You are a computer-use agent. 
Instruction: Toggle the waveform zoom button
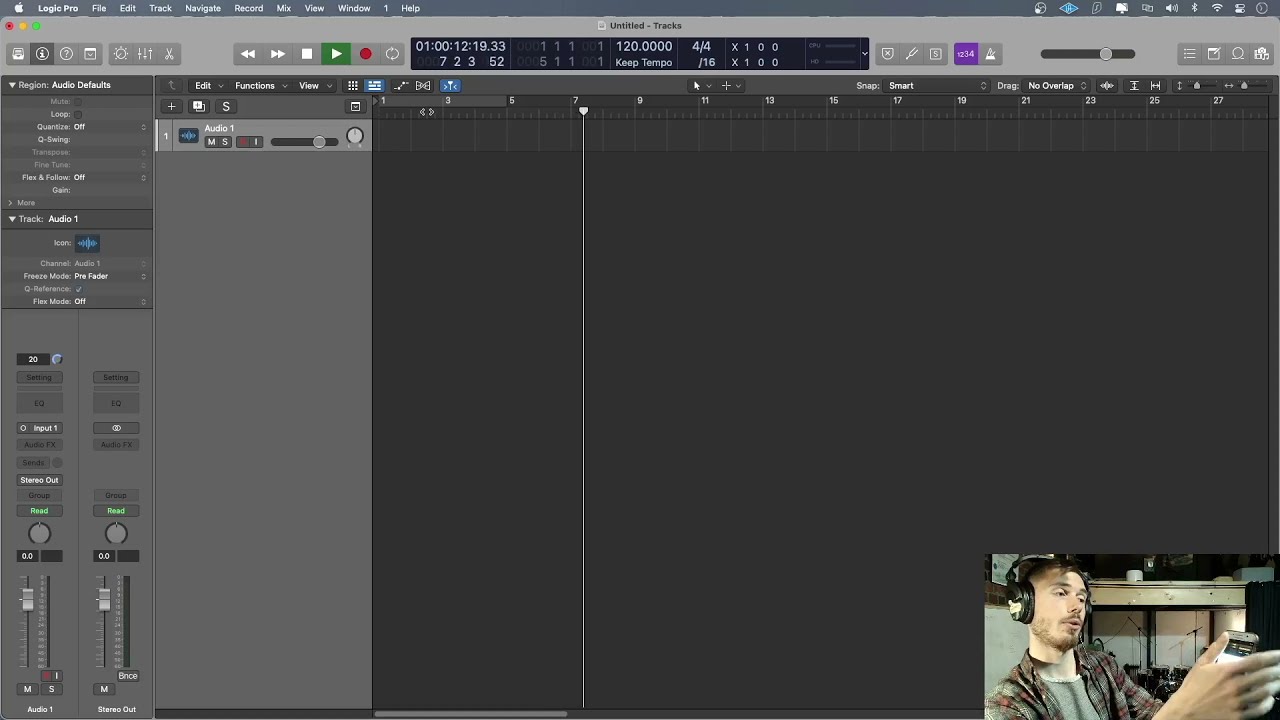pyautogui.click(x=1107, y=86)
